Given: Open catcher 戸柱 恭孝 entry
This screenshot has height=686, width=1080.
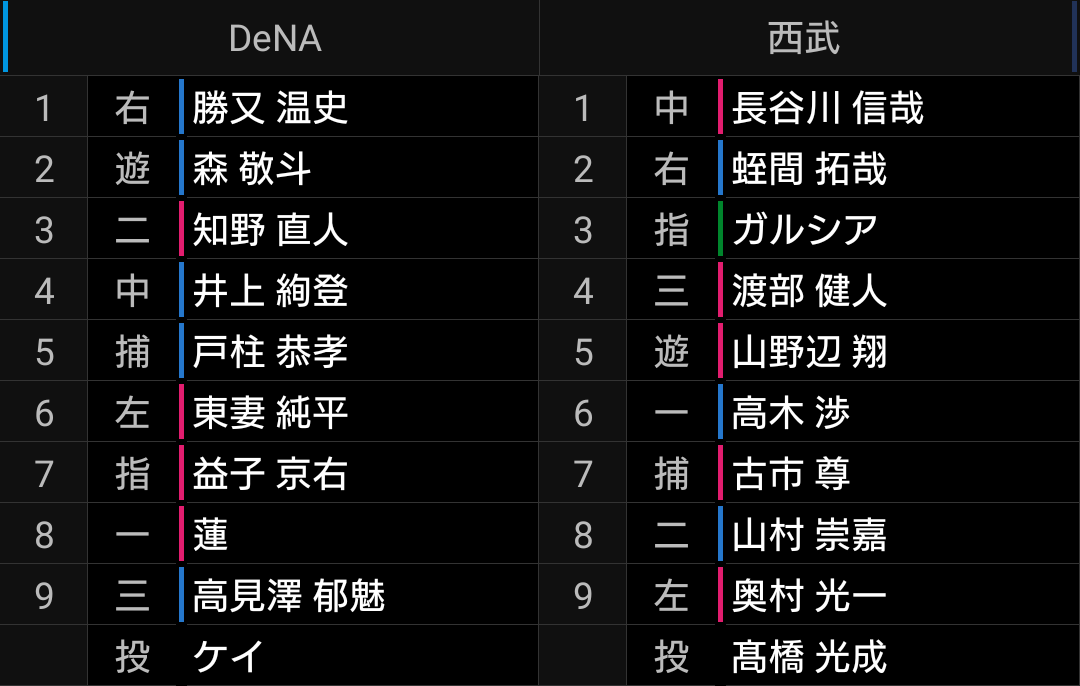Looking at the screenshot, I should [x=270, y=351].
